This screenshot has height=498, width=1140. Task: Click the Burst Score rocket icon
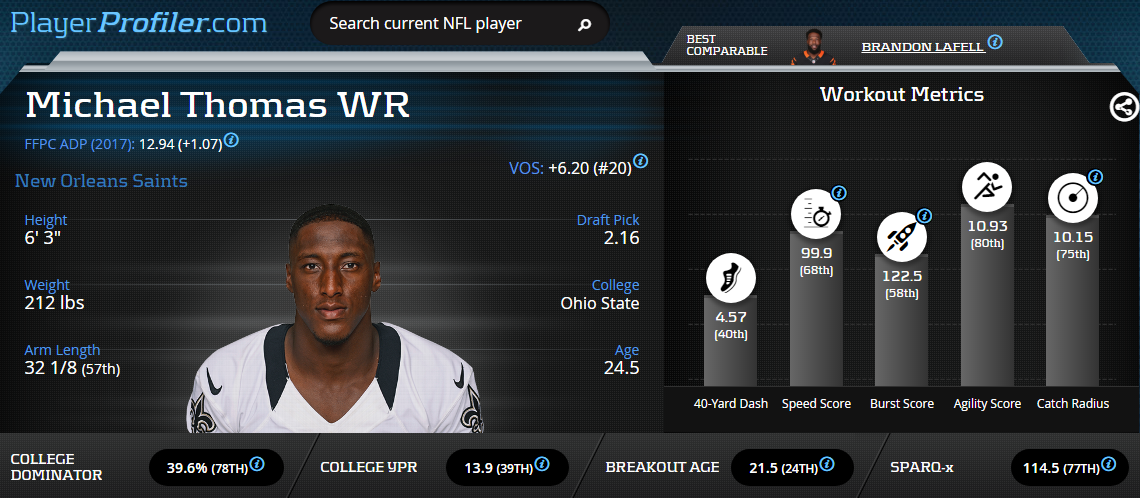coord(902,237)
